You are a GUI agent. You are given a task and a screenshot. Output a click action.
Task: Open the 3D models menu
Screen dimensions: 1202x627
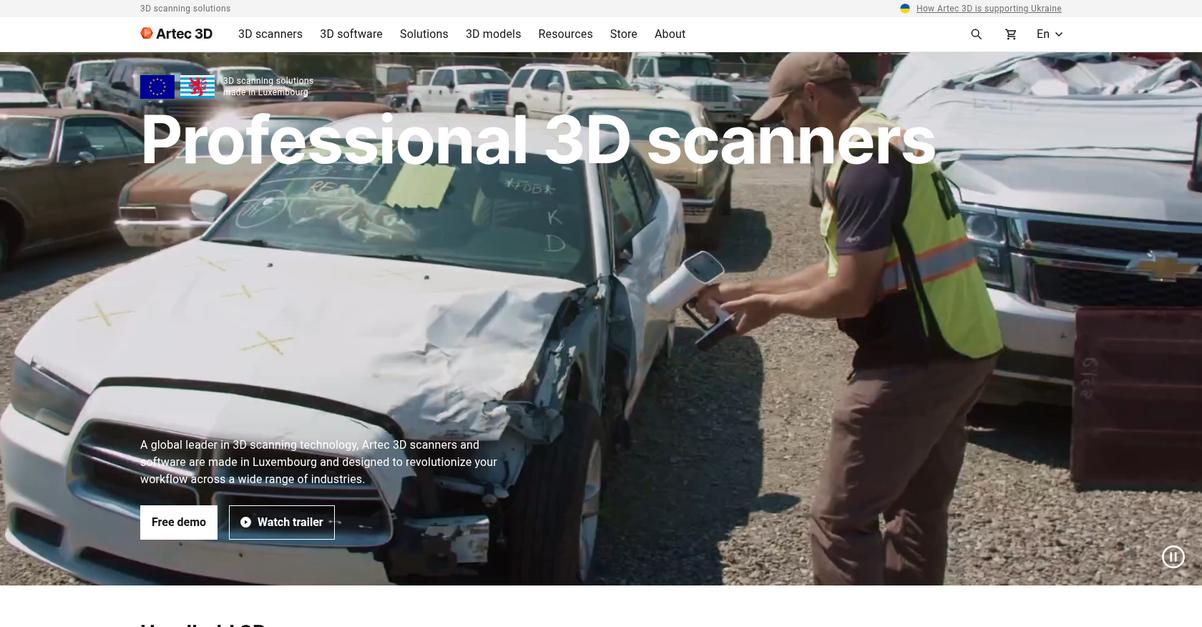click(493, 34)
